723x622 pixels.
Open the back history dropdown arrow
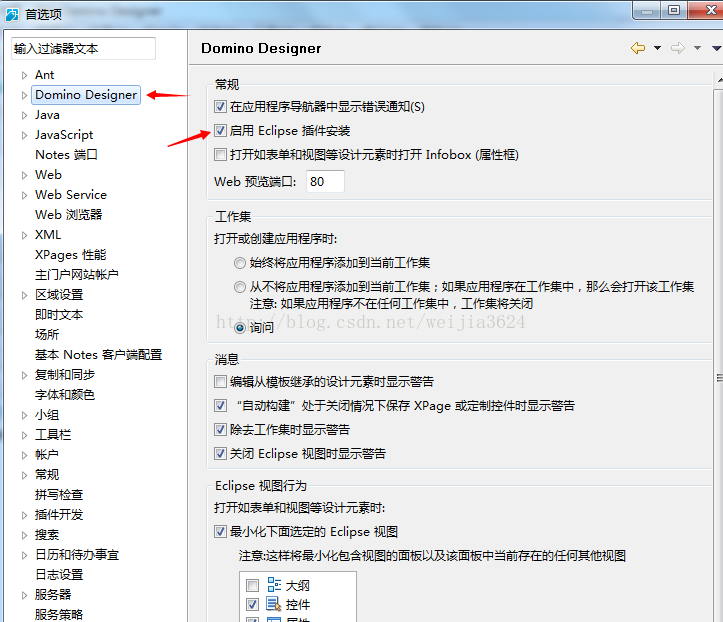[658, 48]
